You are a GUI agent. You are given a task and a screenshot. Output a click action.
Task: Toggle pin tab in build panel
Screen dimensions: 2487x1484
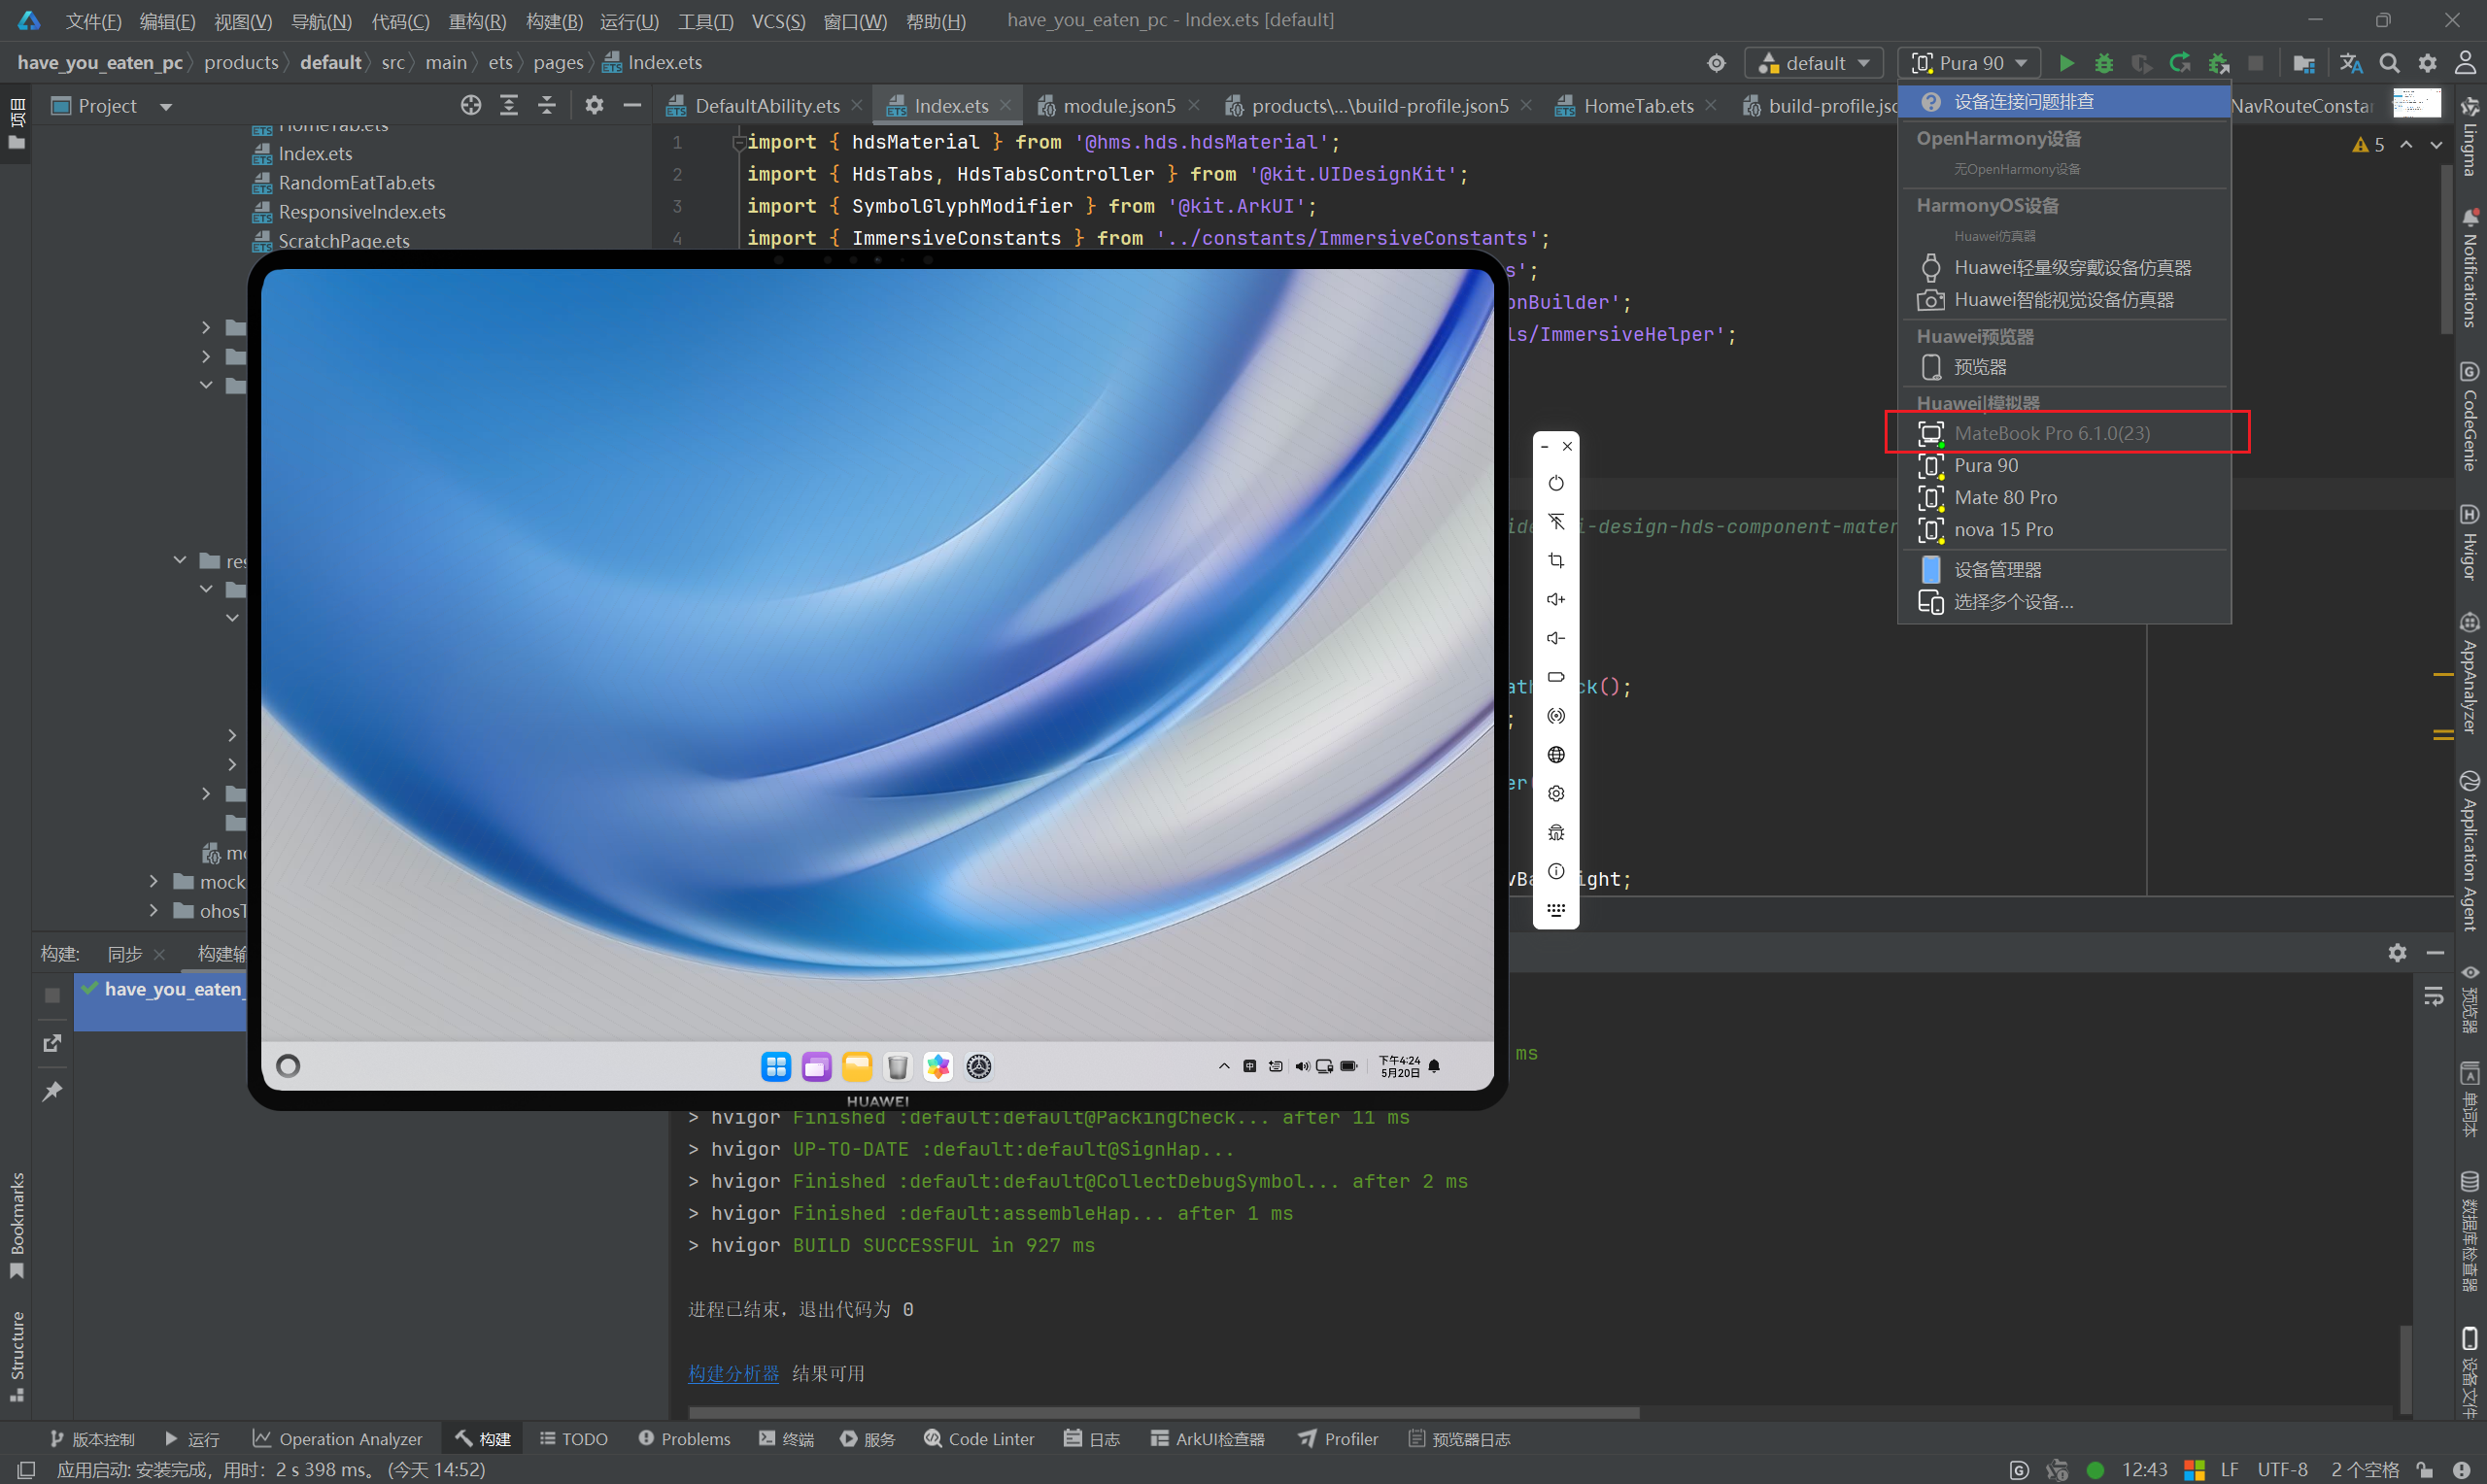[x=52, y=1091]
